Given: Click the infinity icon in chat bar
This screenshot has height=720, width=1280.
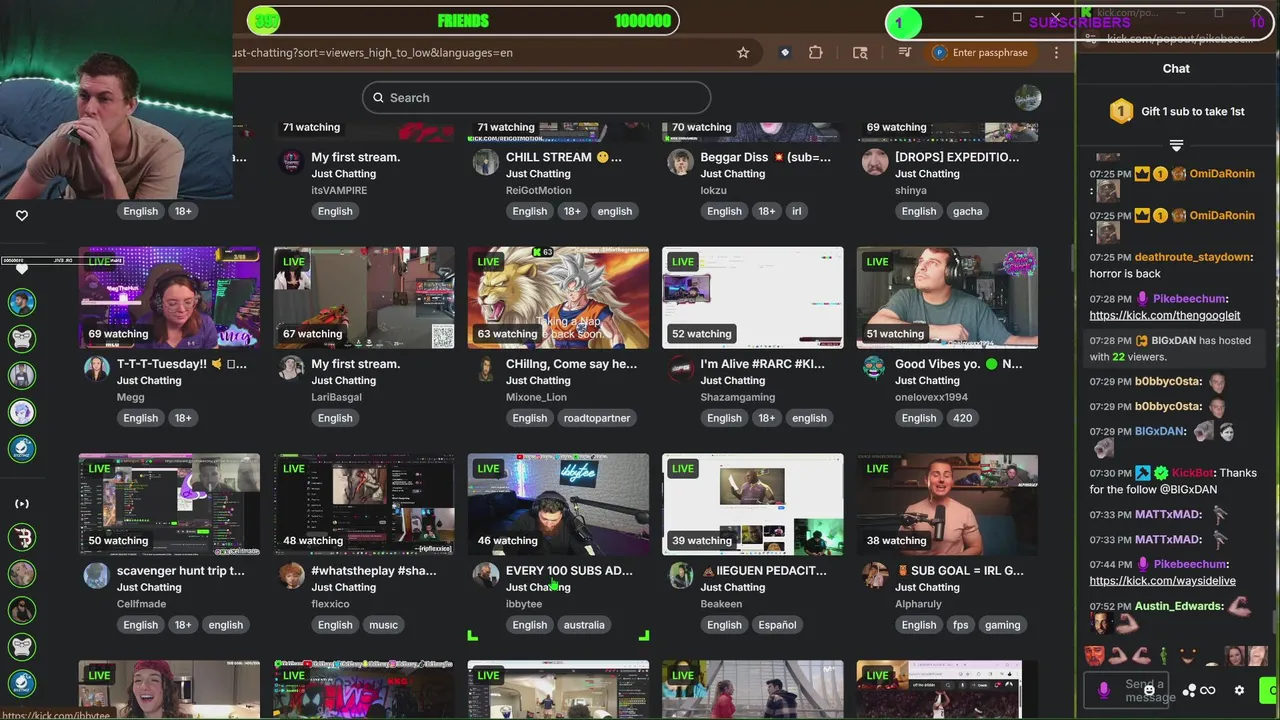Looking at the screenshot, I should pos(1208,690).
